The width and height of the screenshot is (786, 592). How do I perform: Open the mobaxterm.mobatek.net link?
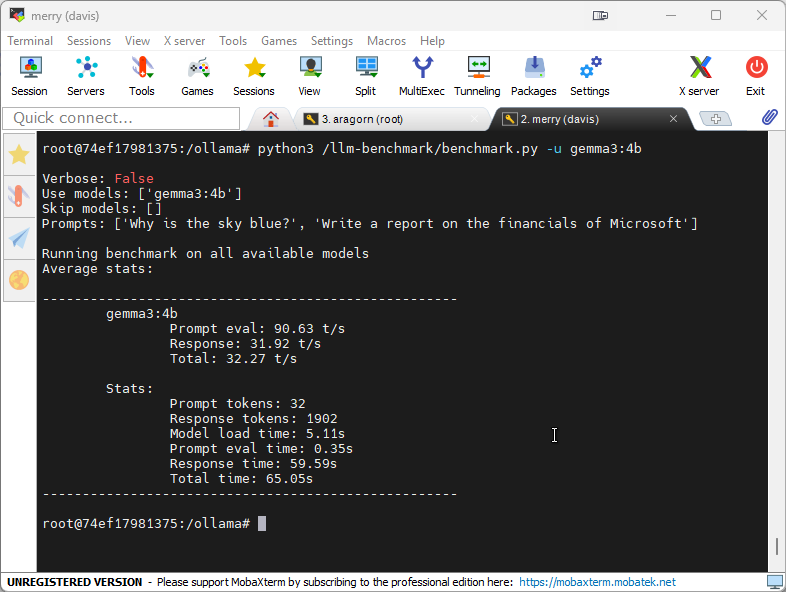click(597, 582)
